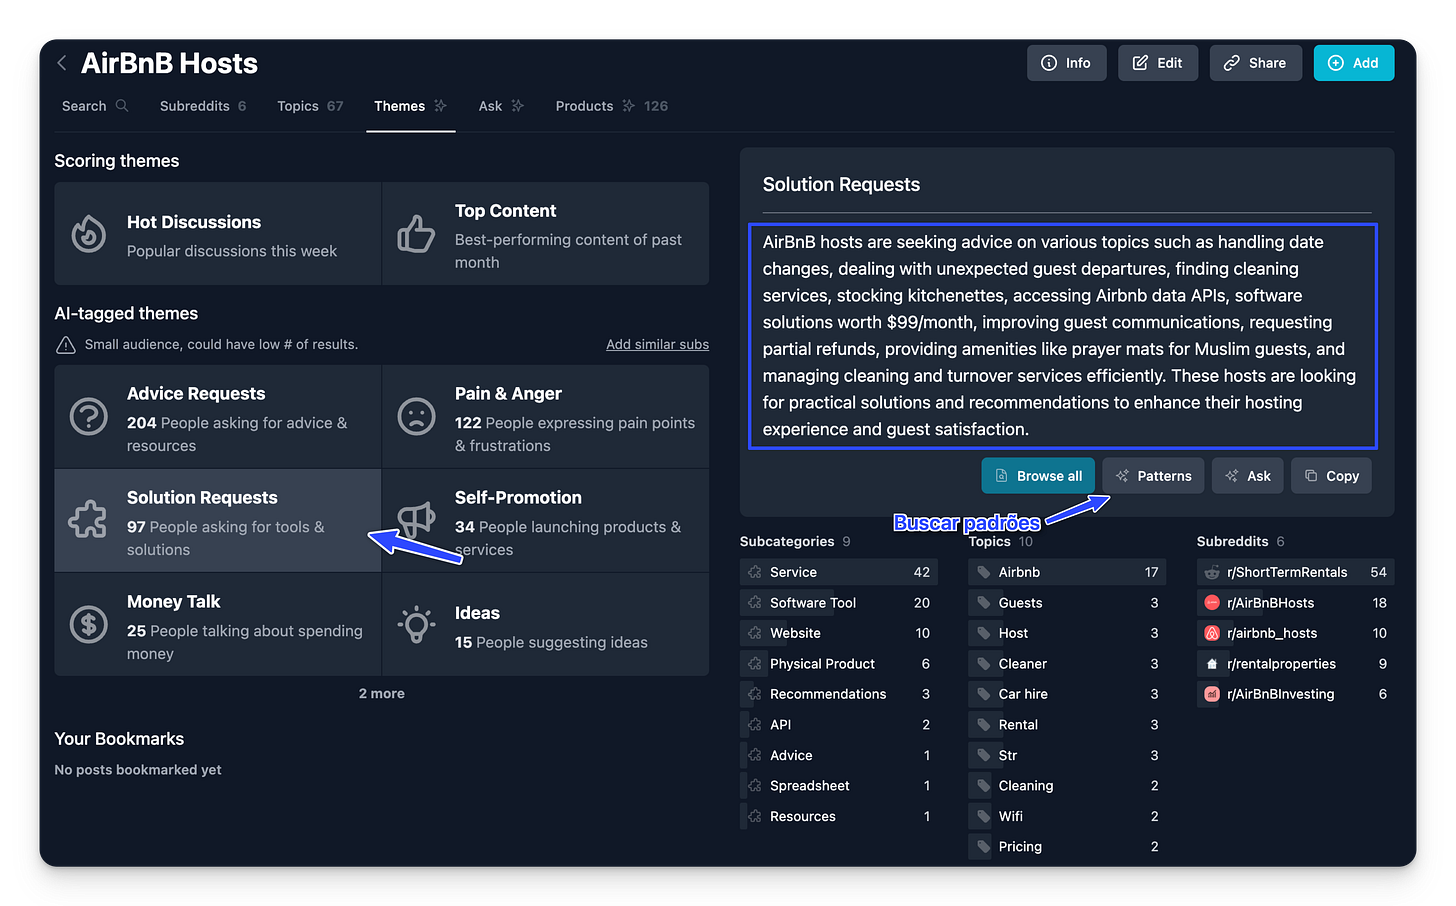The image size is (1456, 906).
Task: Select the Airbnb topic row
Action: (x=1067, y=572)
